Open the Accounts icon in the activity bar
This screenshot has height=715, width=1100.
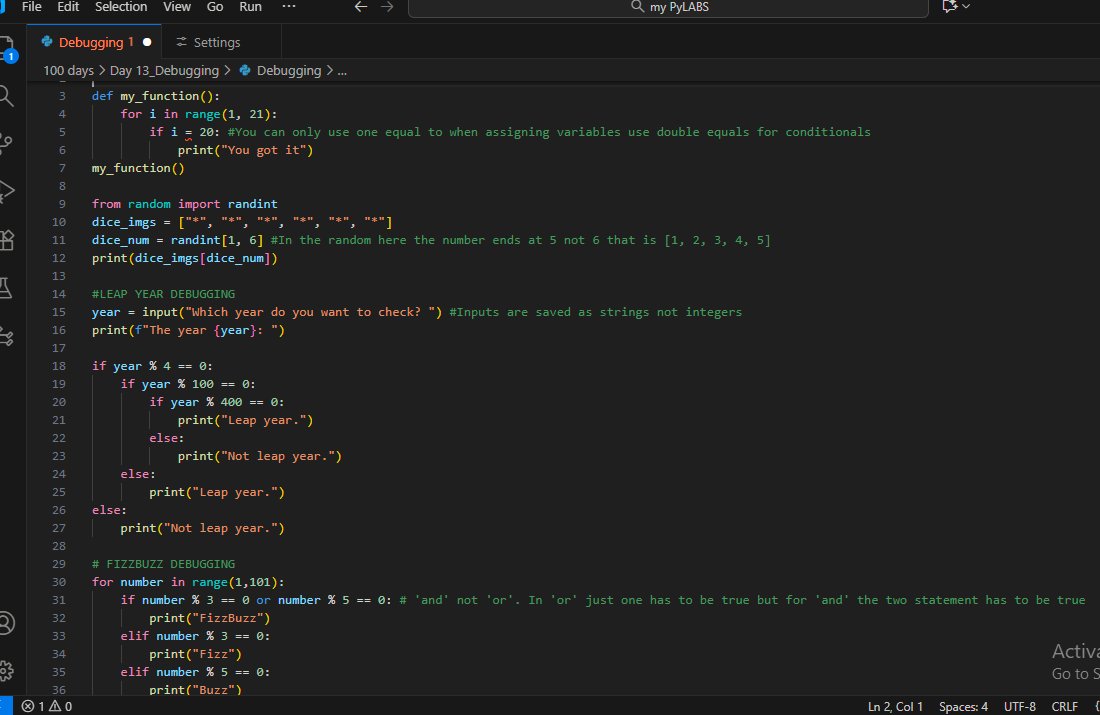tap(6, 623)
